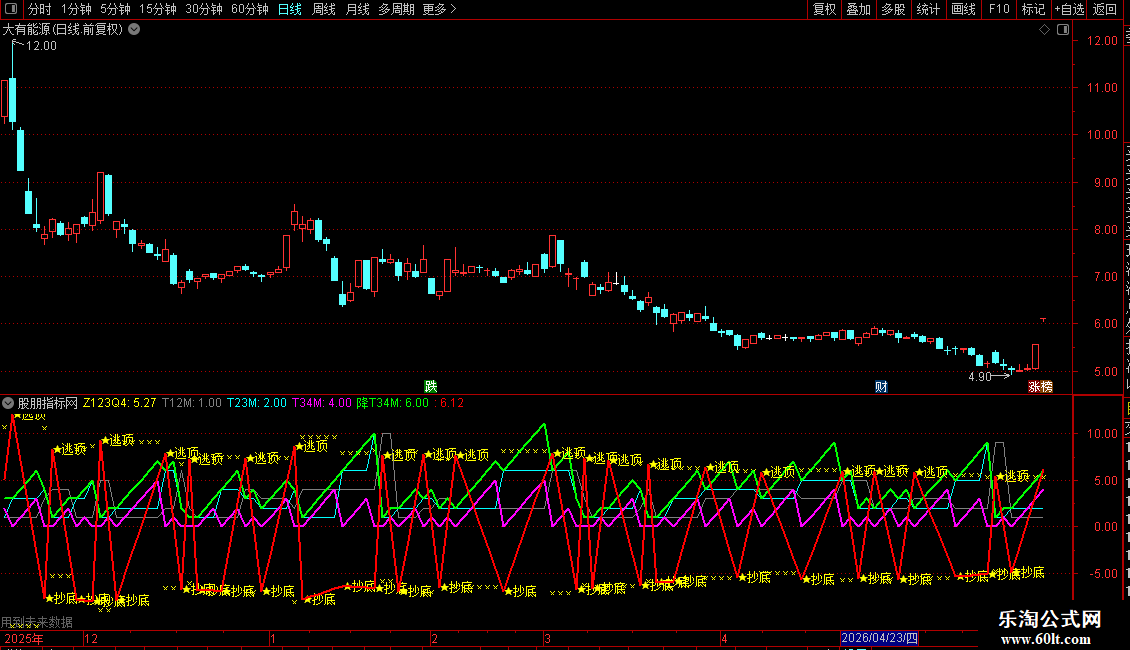Click the -5.00 indicator axis label
1130x650 pixels.
pyautogui.click(x=1103, y=574)
